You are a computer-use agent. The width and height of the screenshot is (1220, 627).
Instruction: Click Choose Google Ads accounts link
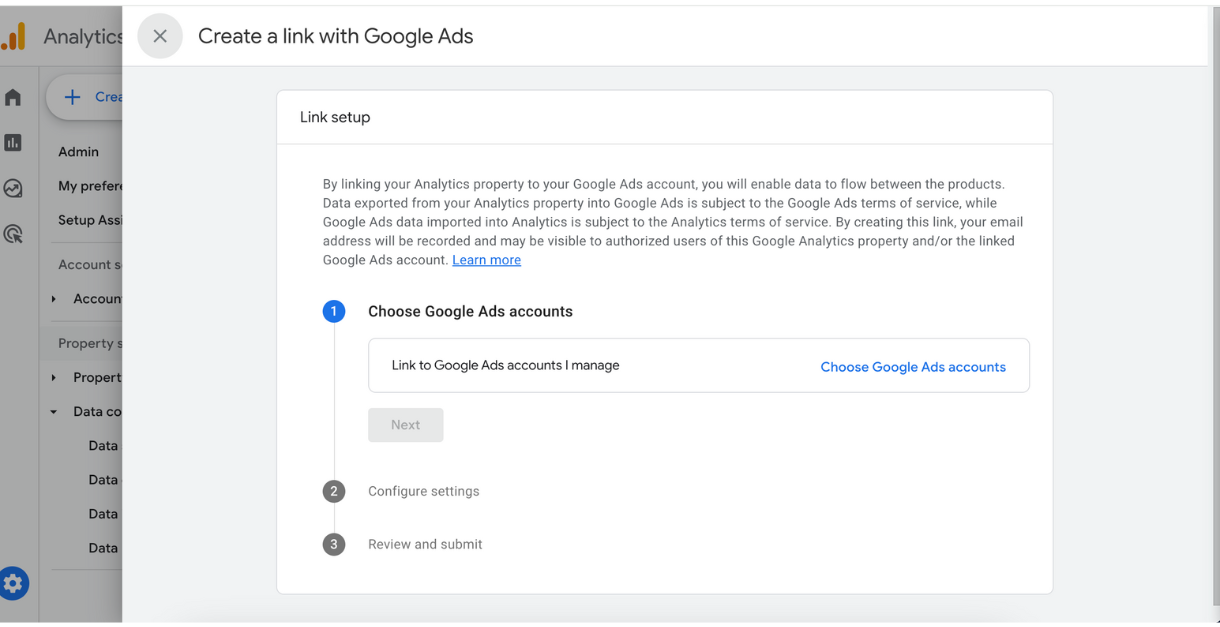tap(913, 367)
